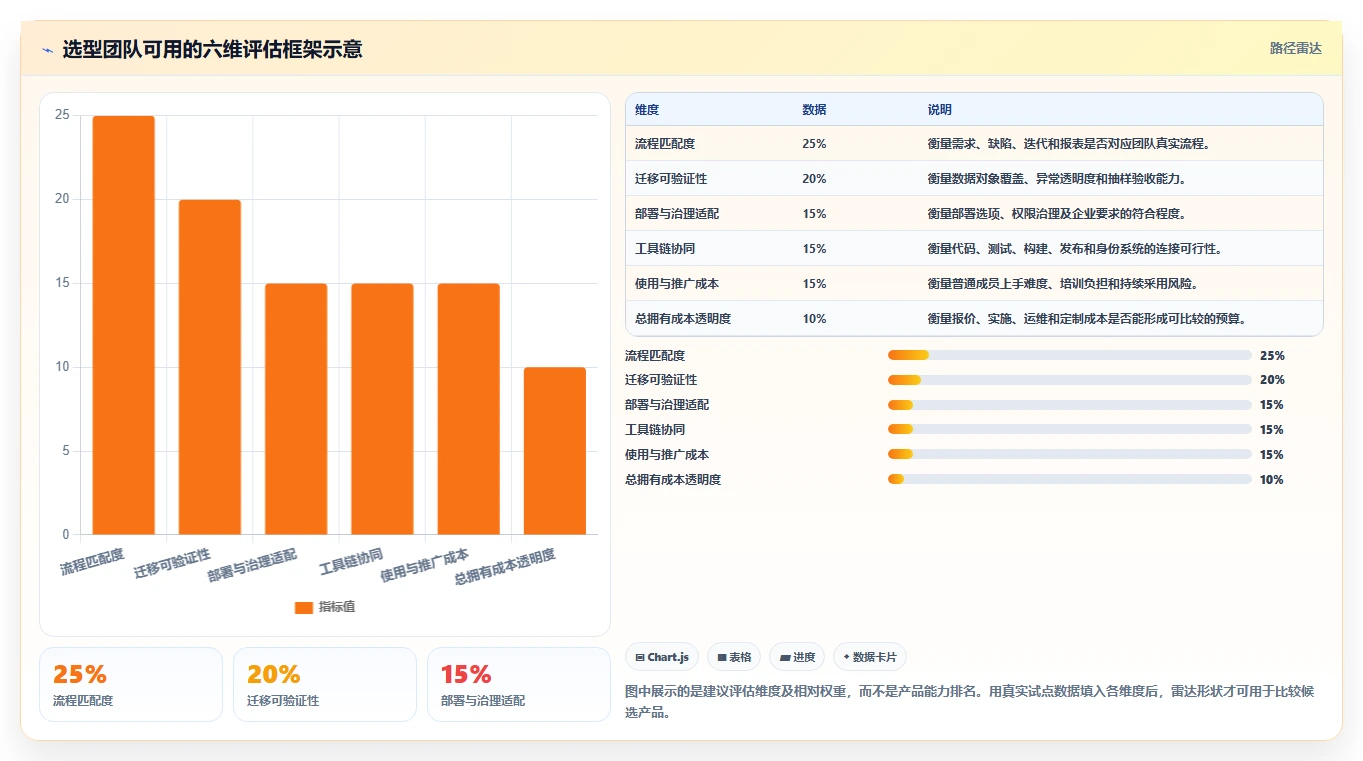Click the 20% value in the table
Viewport: 1363px width, 761px height.
pos(814,179)
